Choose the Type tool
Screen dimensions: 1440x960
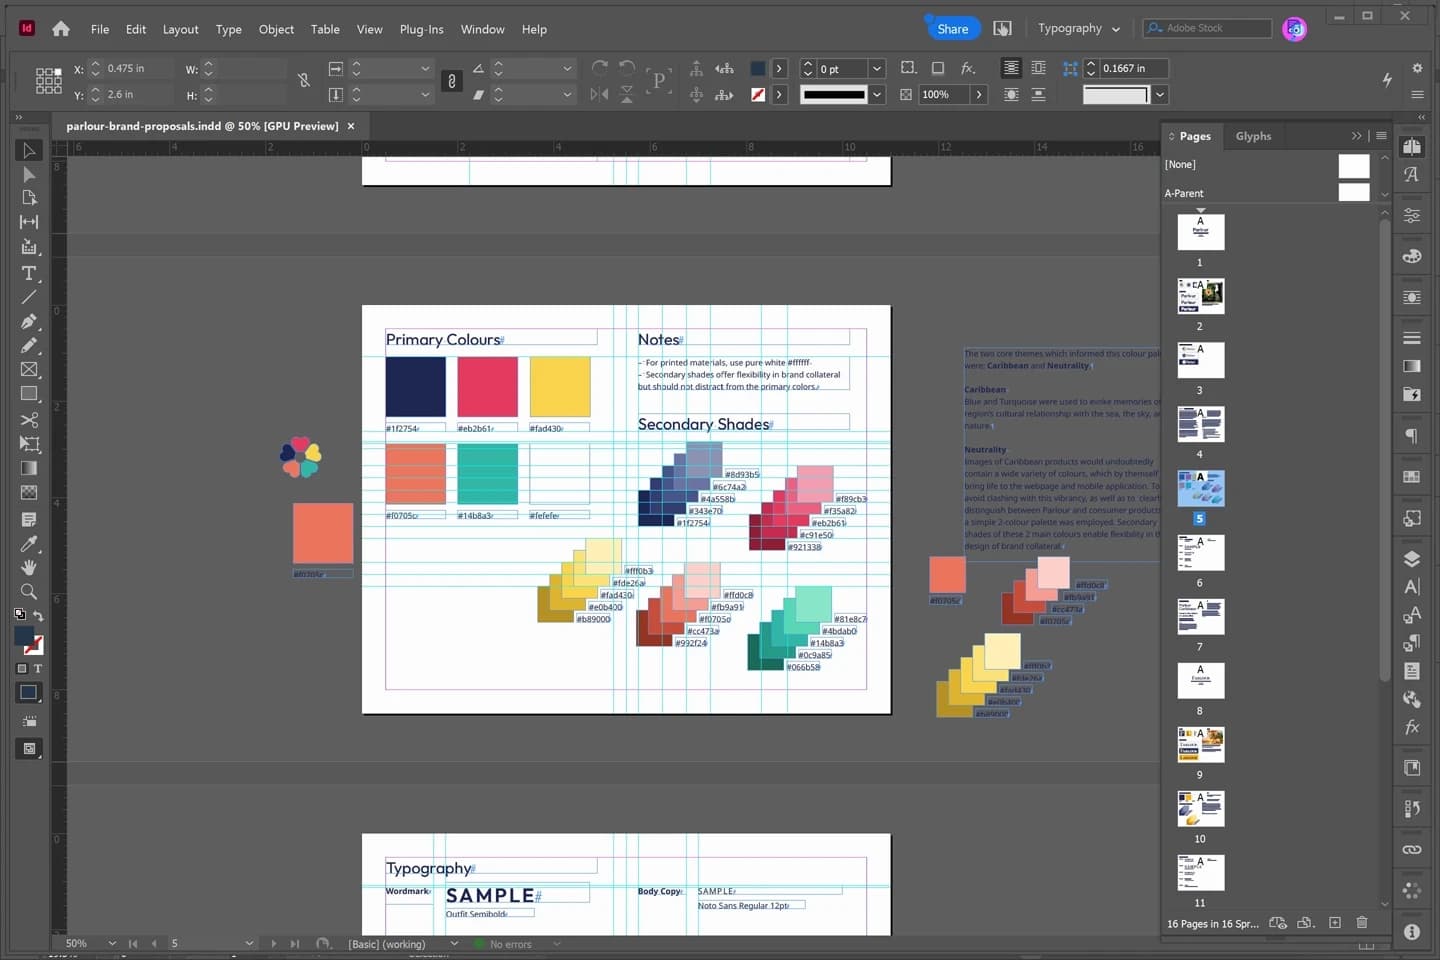[29, 273]
